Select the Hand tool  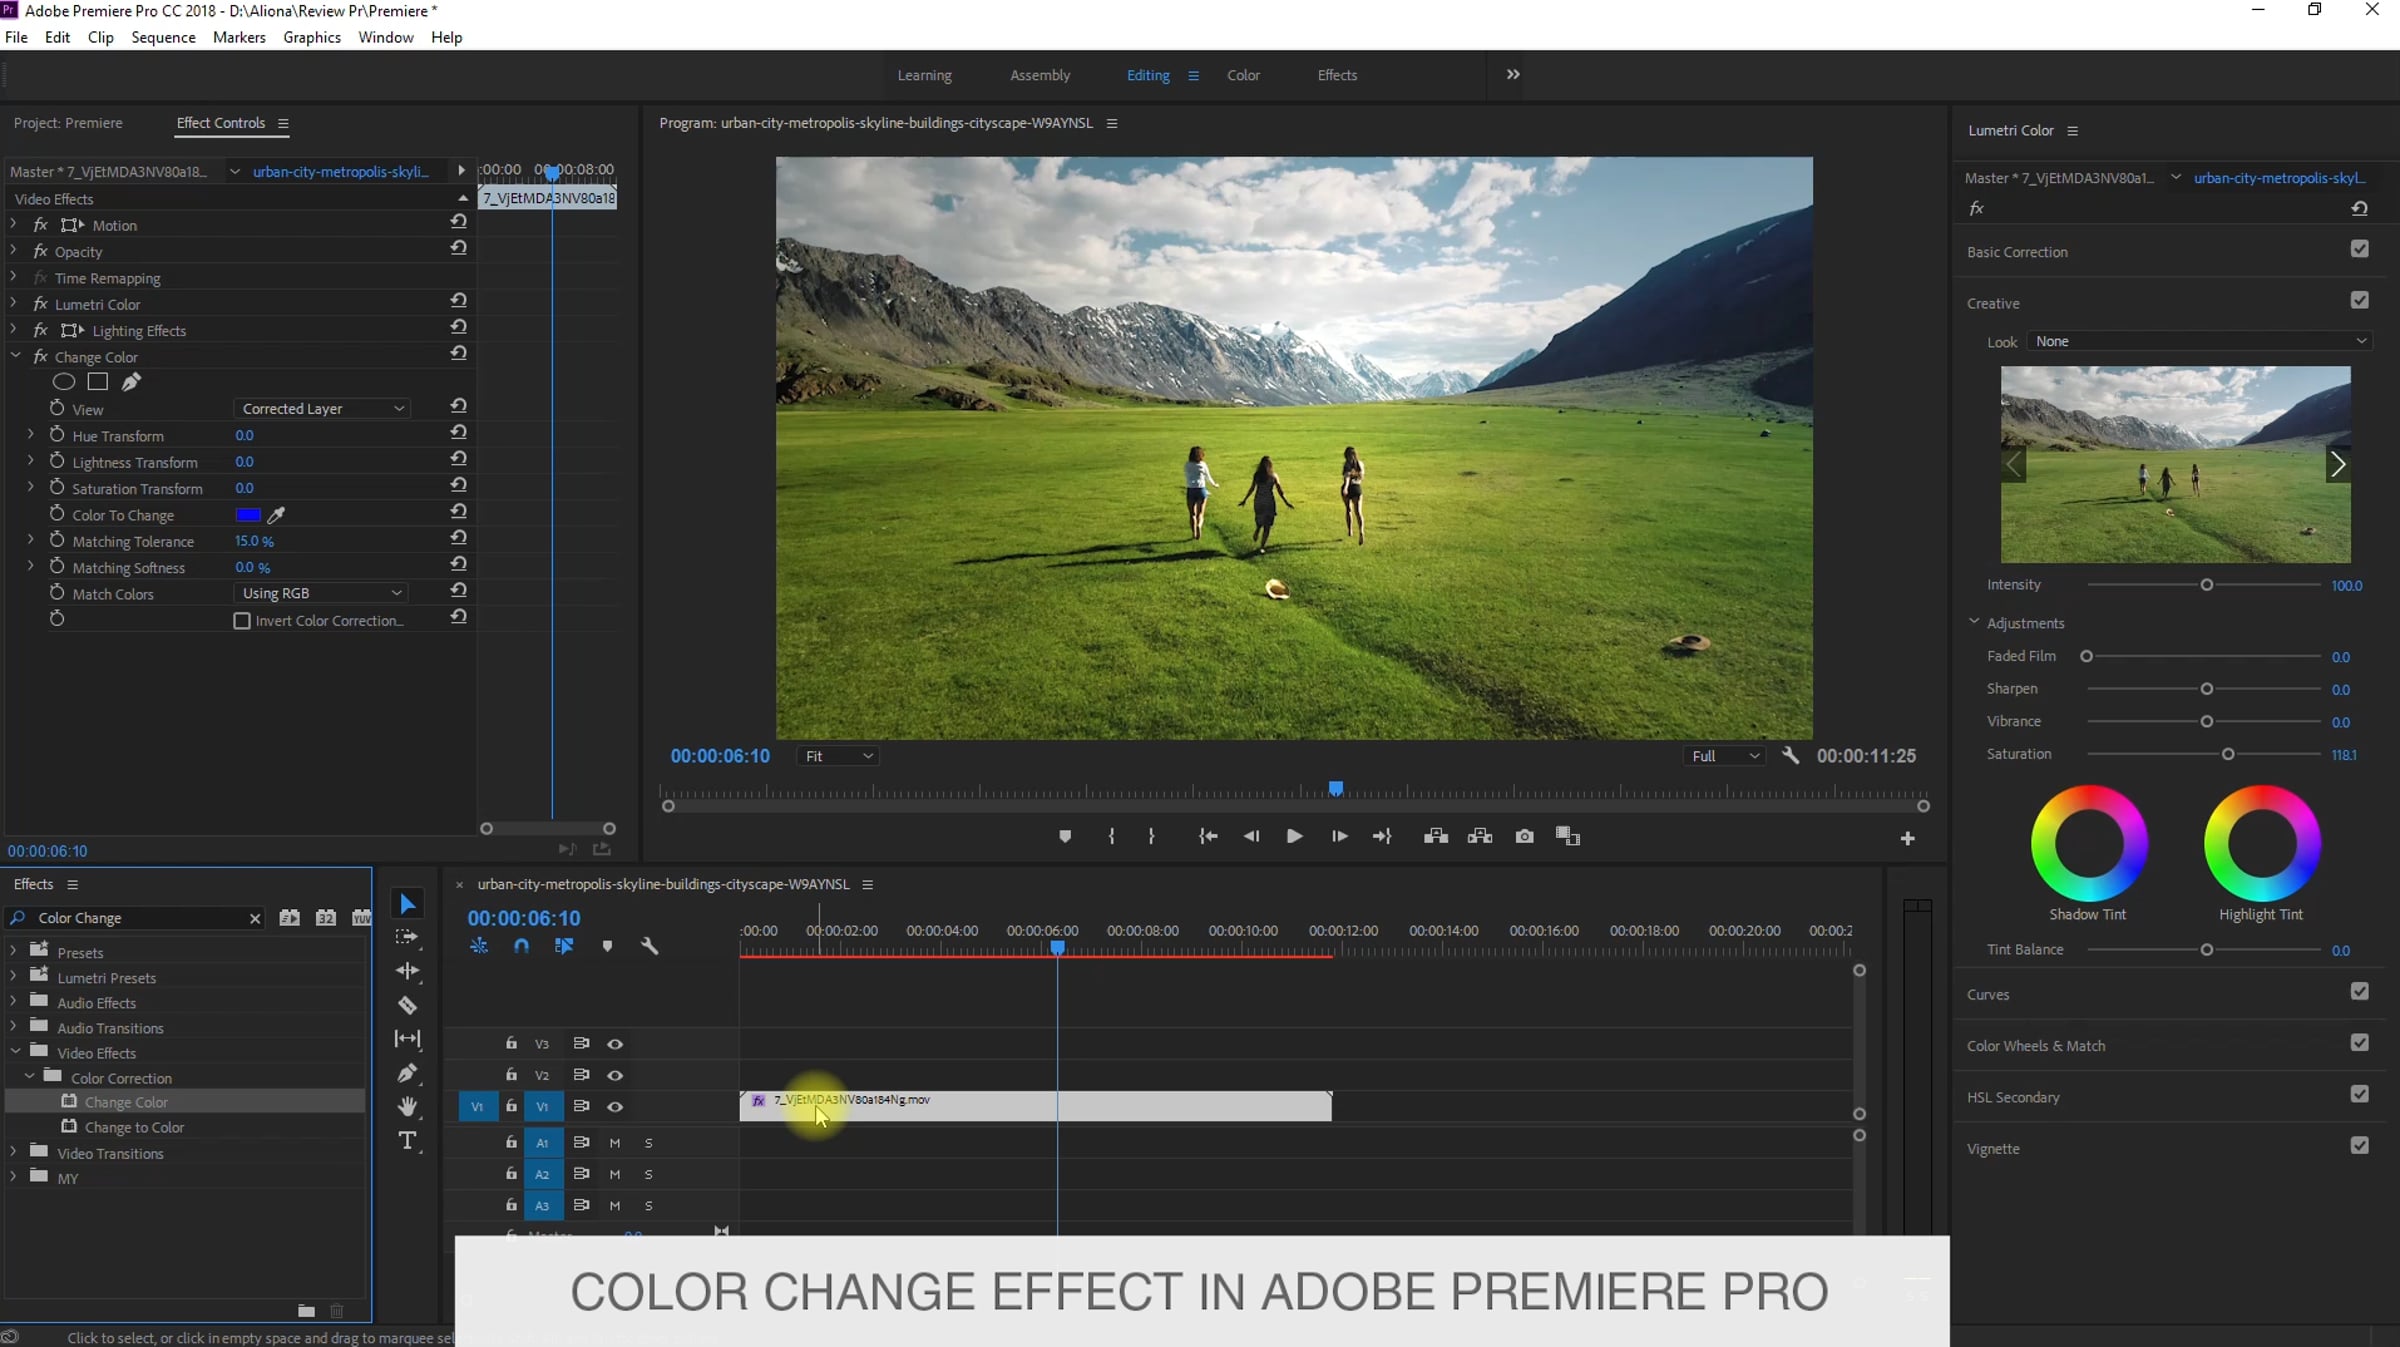click(407, 1106)
